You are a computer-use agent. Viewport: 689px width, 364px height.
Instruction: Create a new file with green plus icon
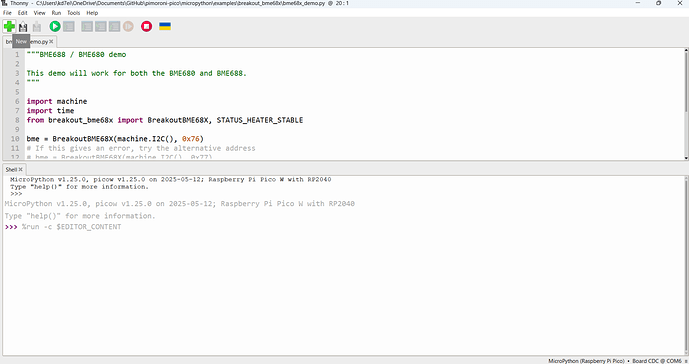(x=9, y=26)
